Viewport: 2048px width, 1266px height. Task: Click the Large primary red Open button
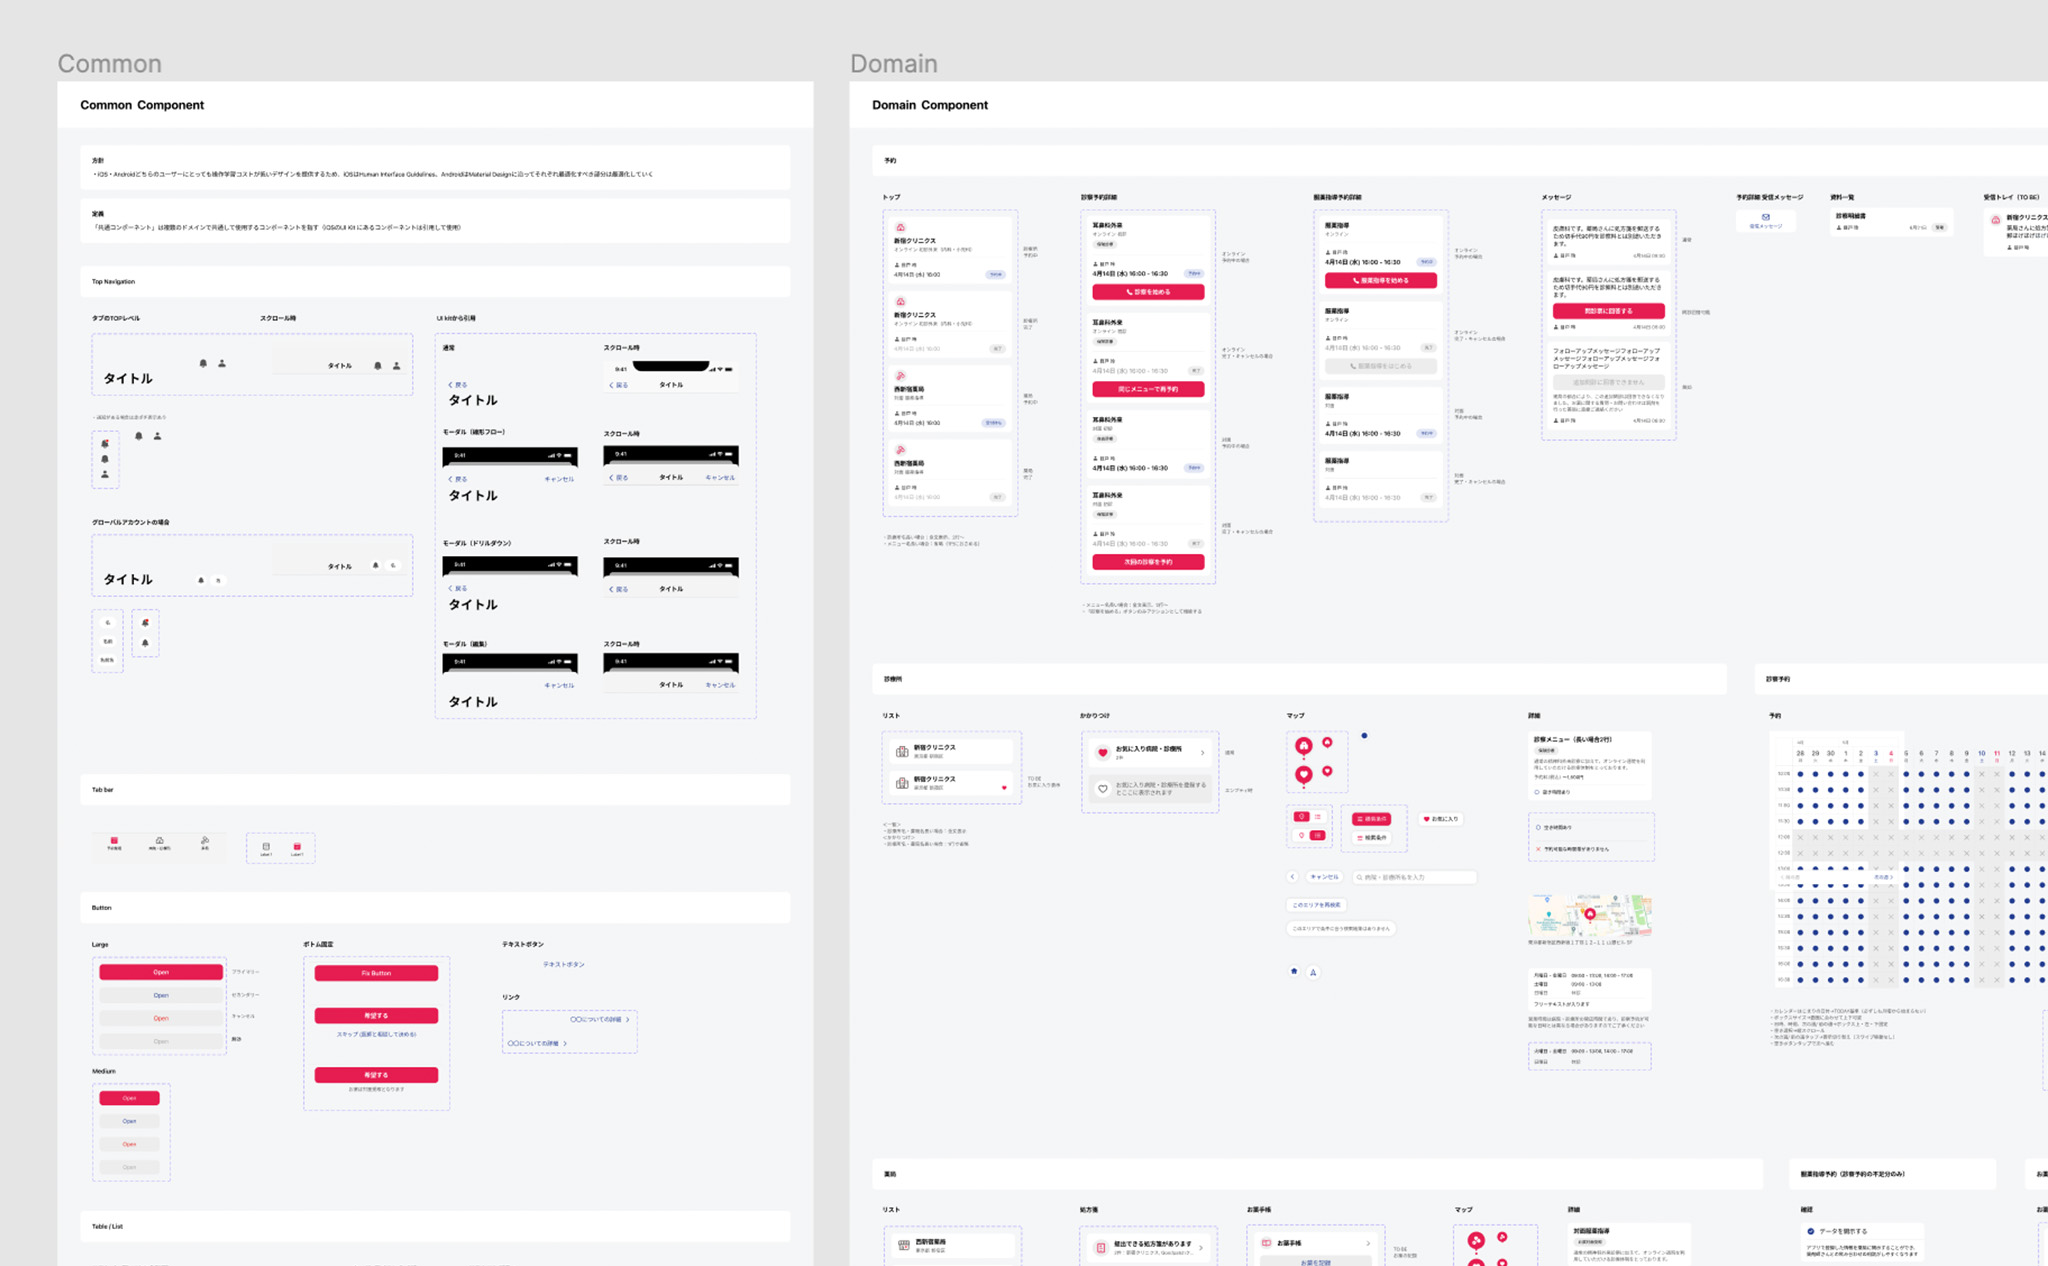(x=161, y=972)
